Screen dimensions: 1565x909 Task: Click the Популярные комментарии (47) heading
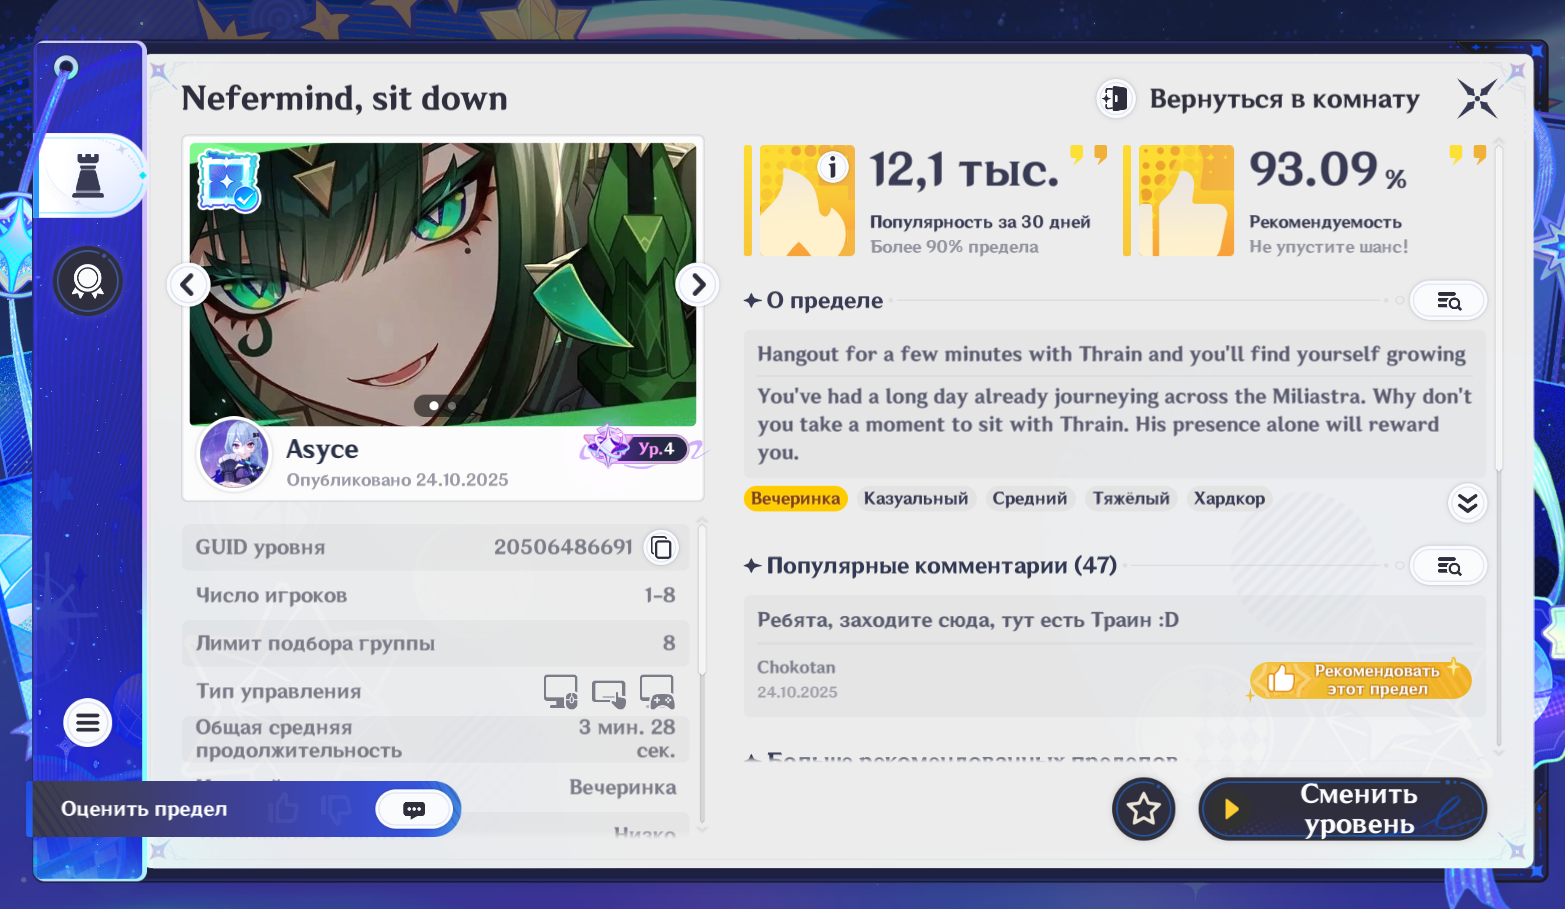pyautogui.click(x=942, y=566)
